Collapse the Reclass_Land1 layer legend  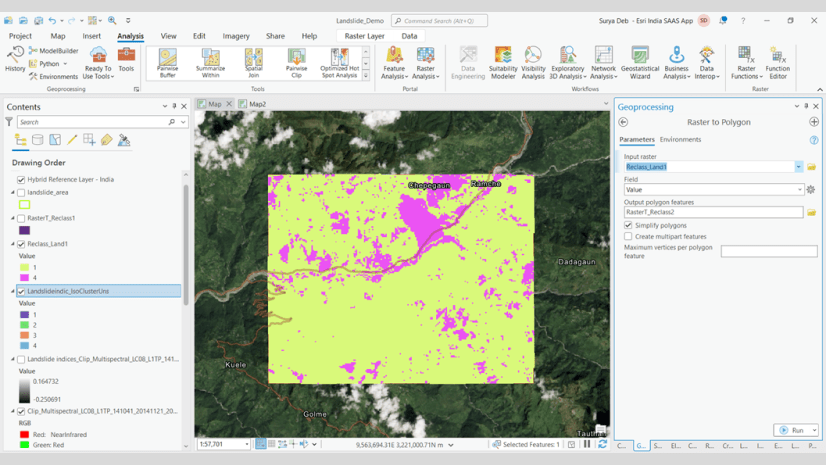tap(13, 244)
